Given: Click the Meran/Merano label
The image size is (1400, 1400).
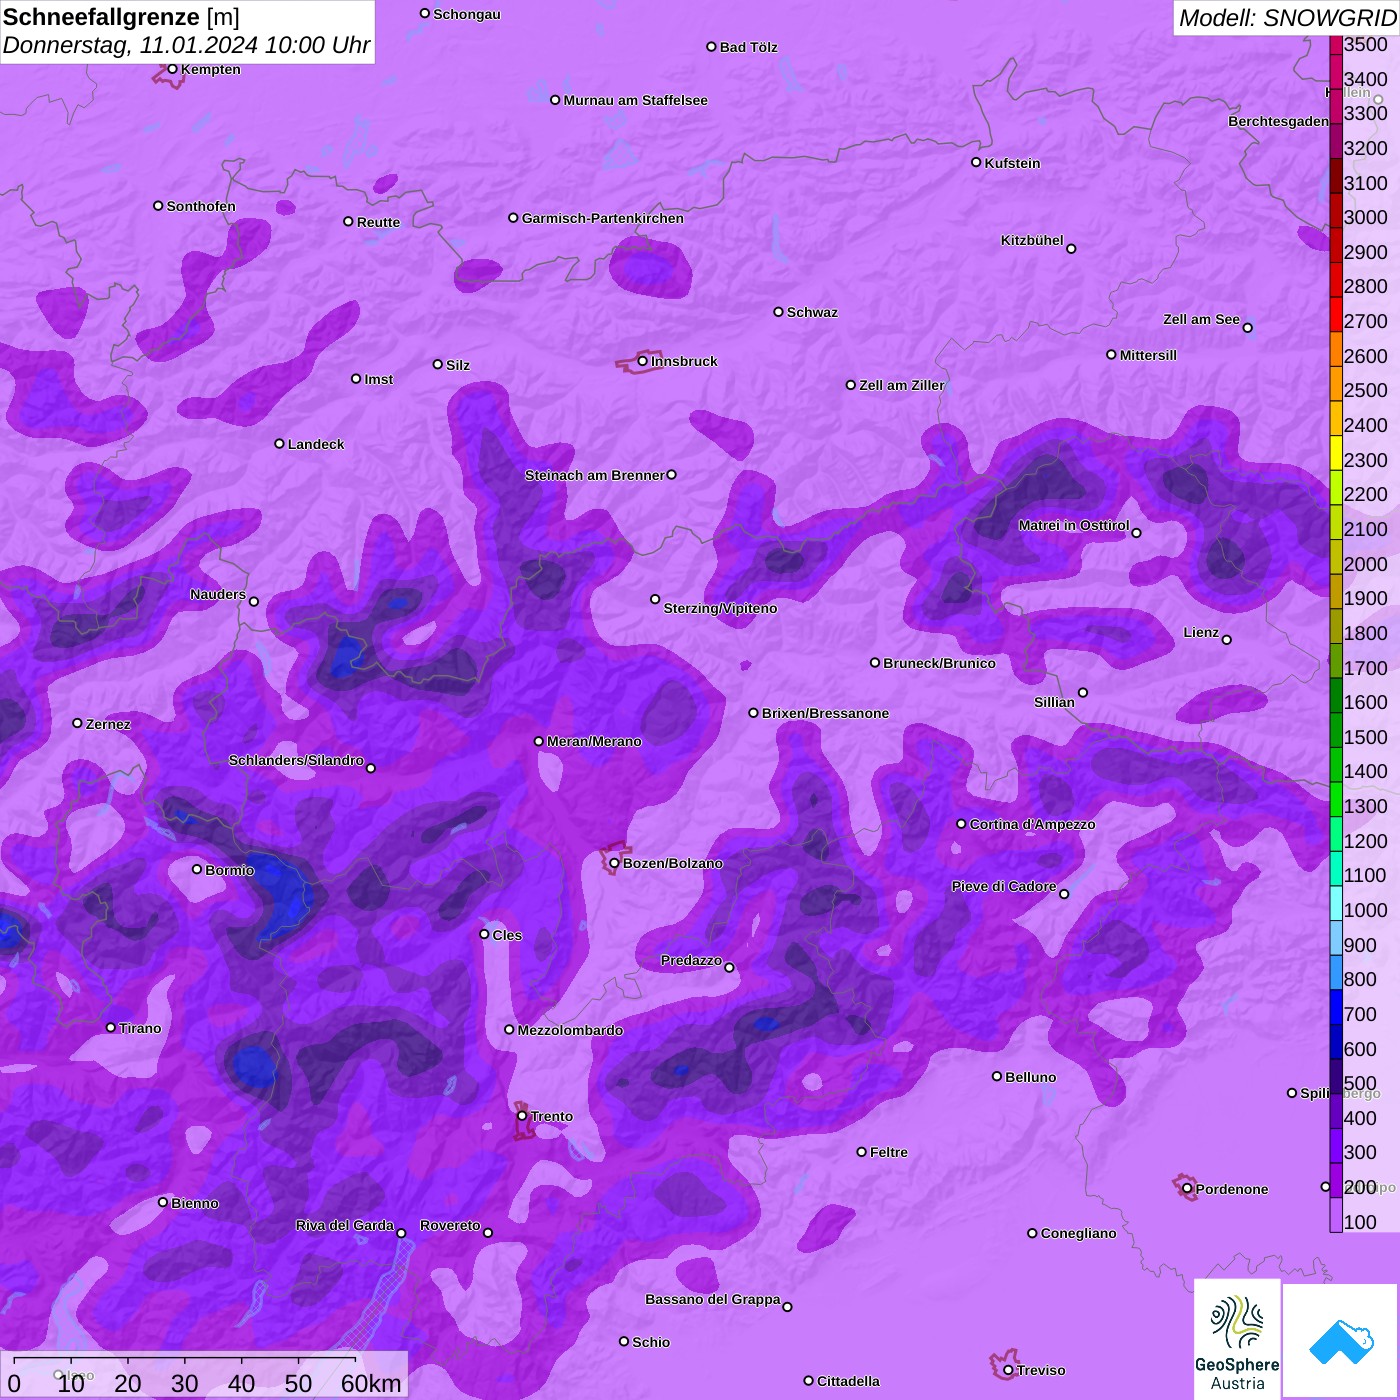Looking at the screenshot, I should (x=594, y=741).
